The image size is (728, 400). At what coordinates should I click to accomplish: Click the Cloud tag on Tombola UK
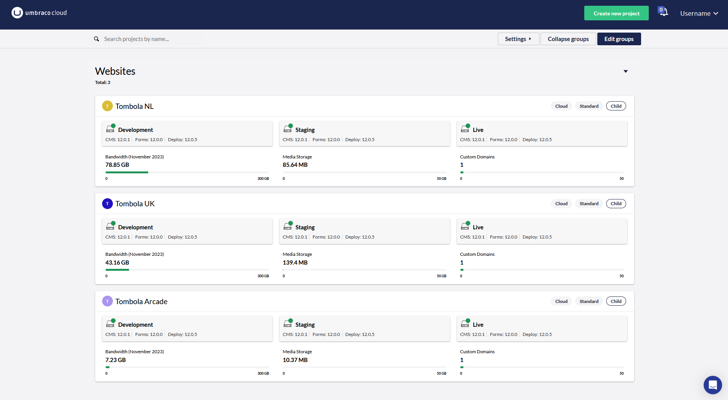click(561, 204)
